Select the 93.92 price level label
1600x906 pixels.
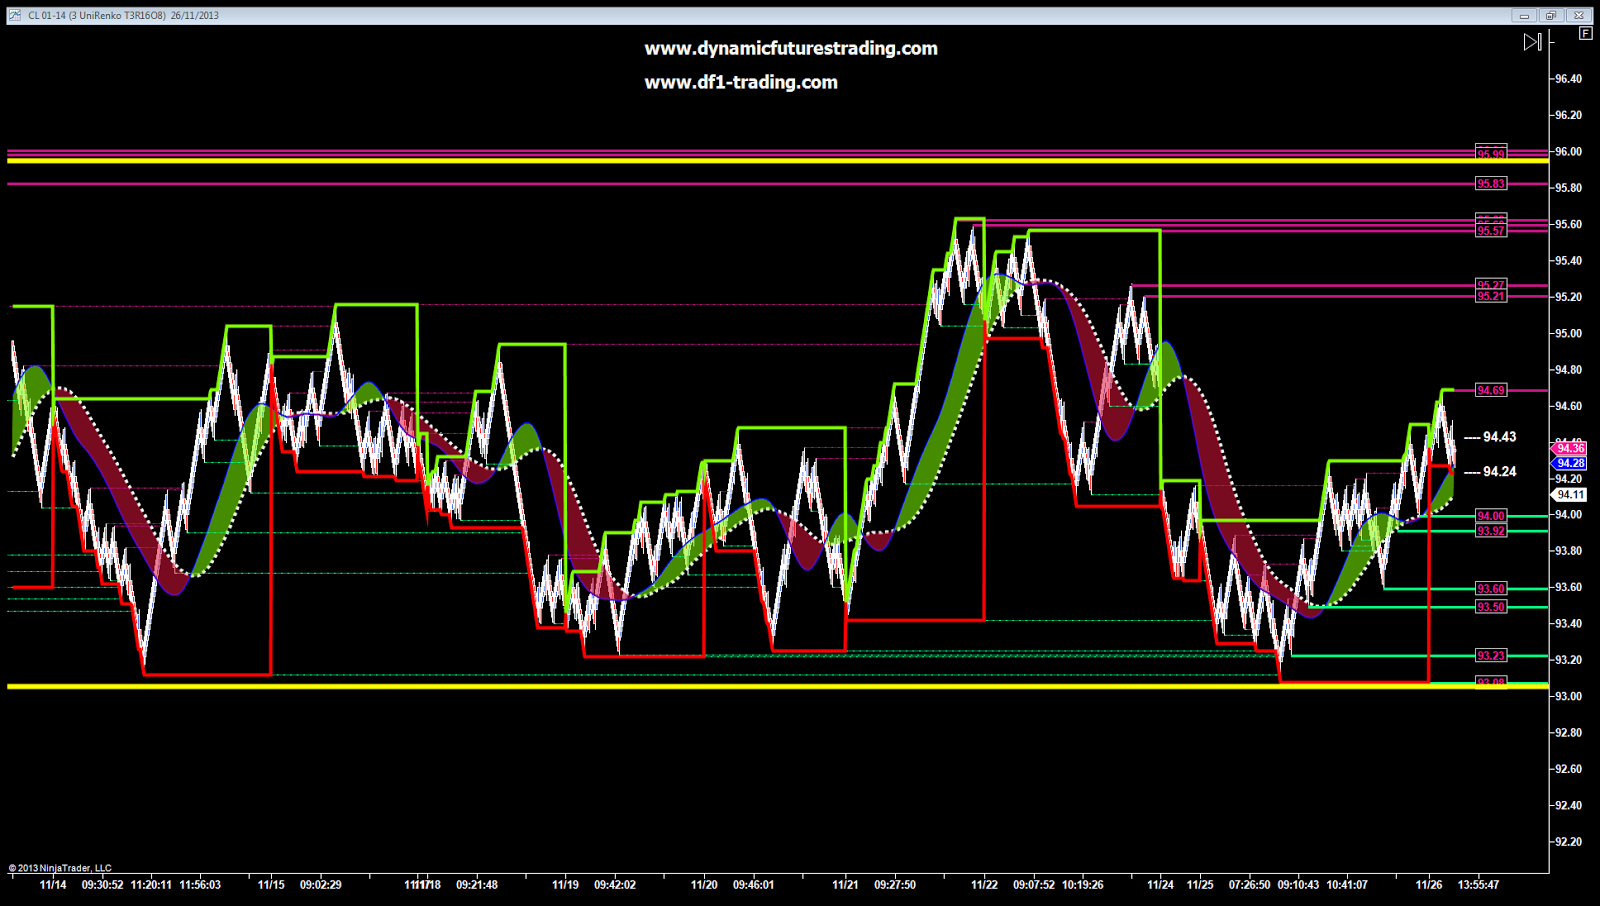[x=1491, y=531]
